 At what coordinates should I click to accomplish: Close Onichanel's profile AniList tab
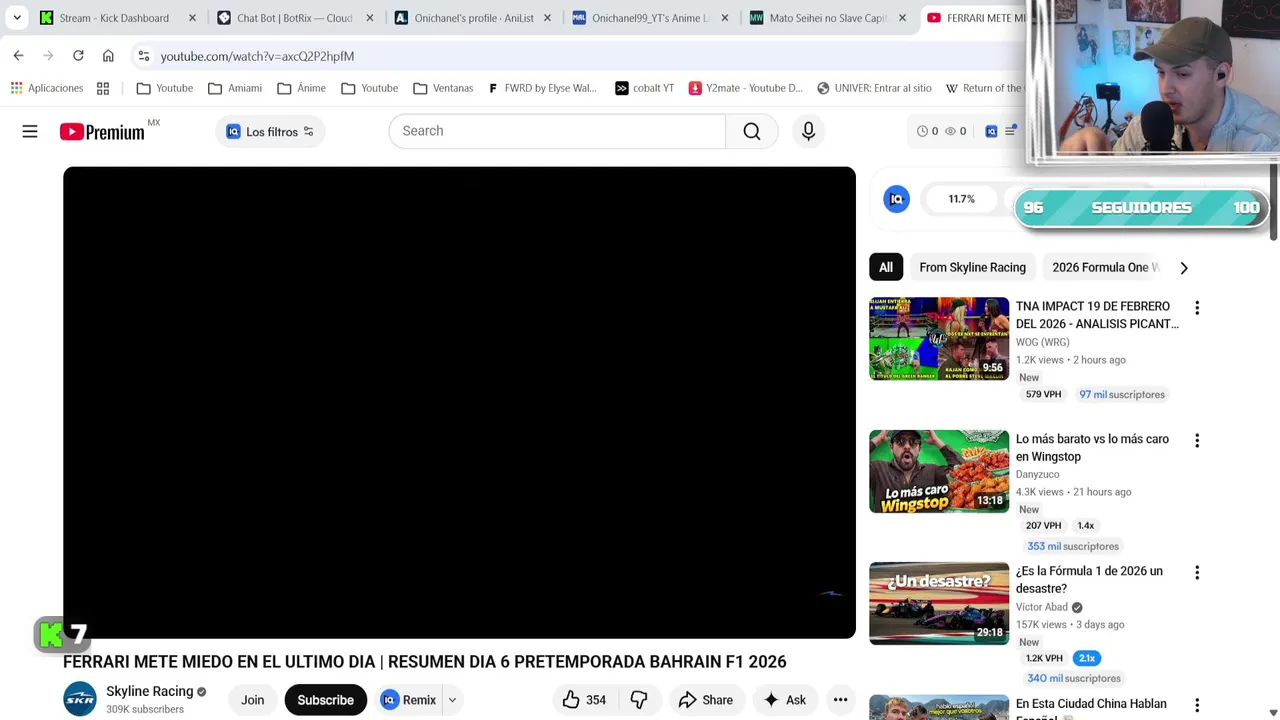pyautogui.click(x=547, y=18)
